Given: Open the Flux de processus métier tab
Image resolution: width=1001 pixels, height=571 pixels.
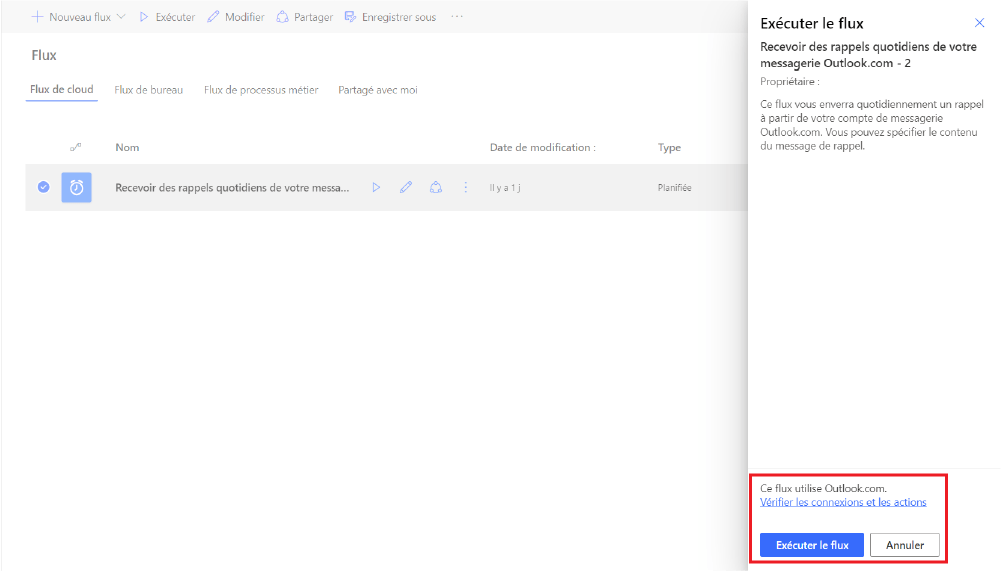Looking at the screenshot, I should (x=261, y=90).
